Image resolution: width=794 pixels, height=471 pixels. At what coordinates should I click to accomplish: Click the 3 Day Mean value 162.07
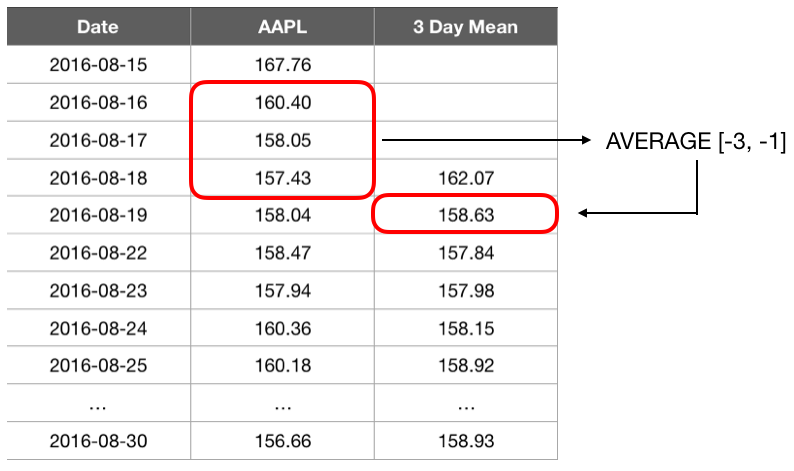pos(465,178)
